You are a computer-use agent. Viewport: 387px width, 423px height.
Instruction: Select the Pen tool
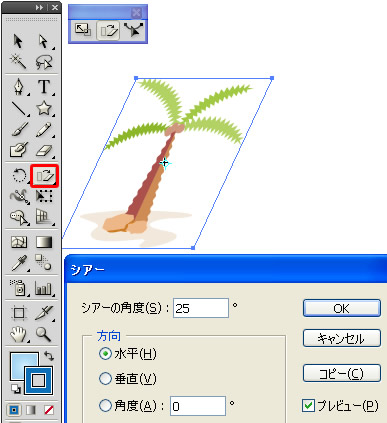19,87
